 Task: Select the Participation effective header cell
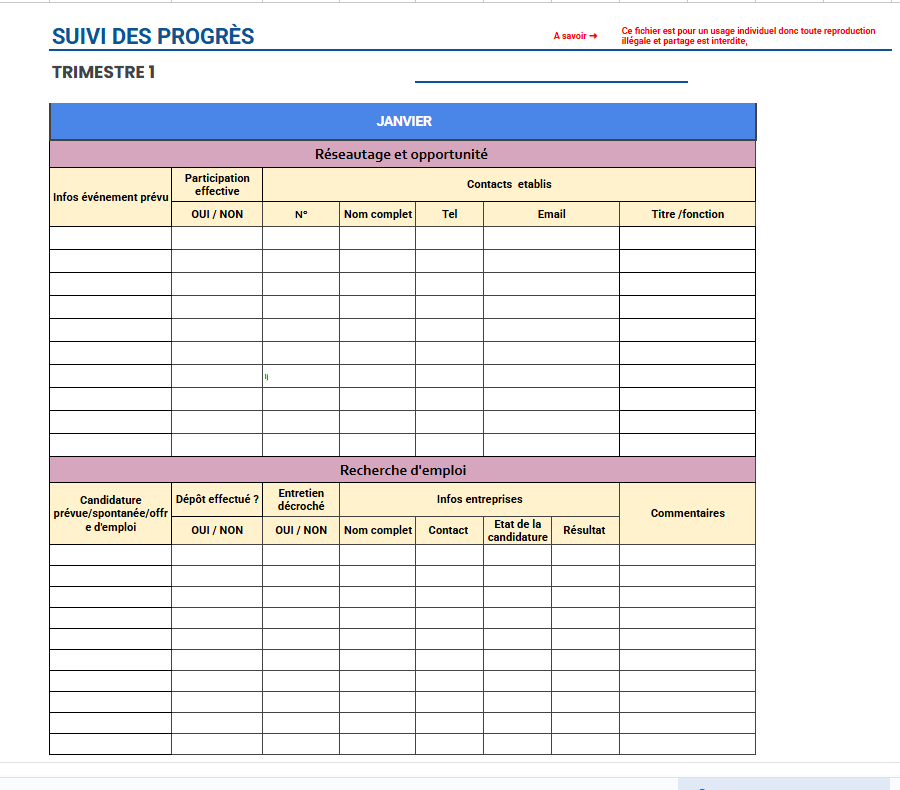click(218, 184)
